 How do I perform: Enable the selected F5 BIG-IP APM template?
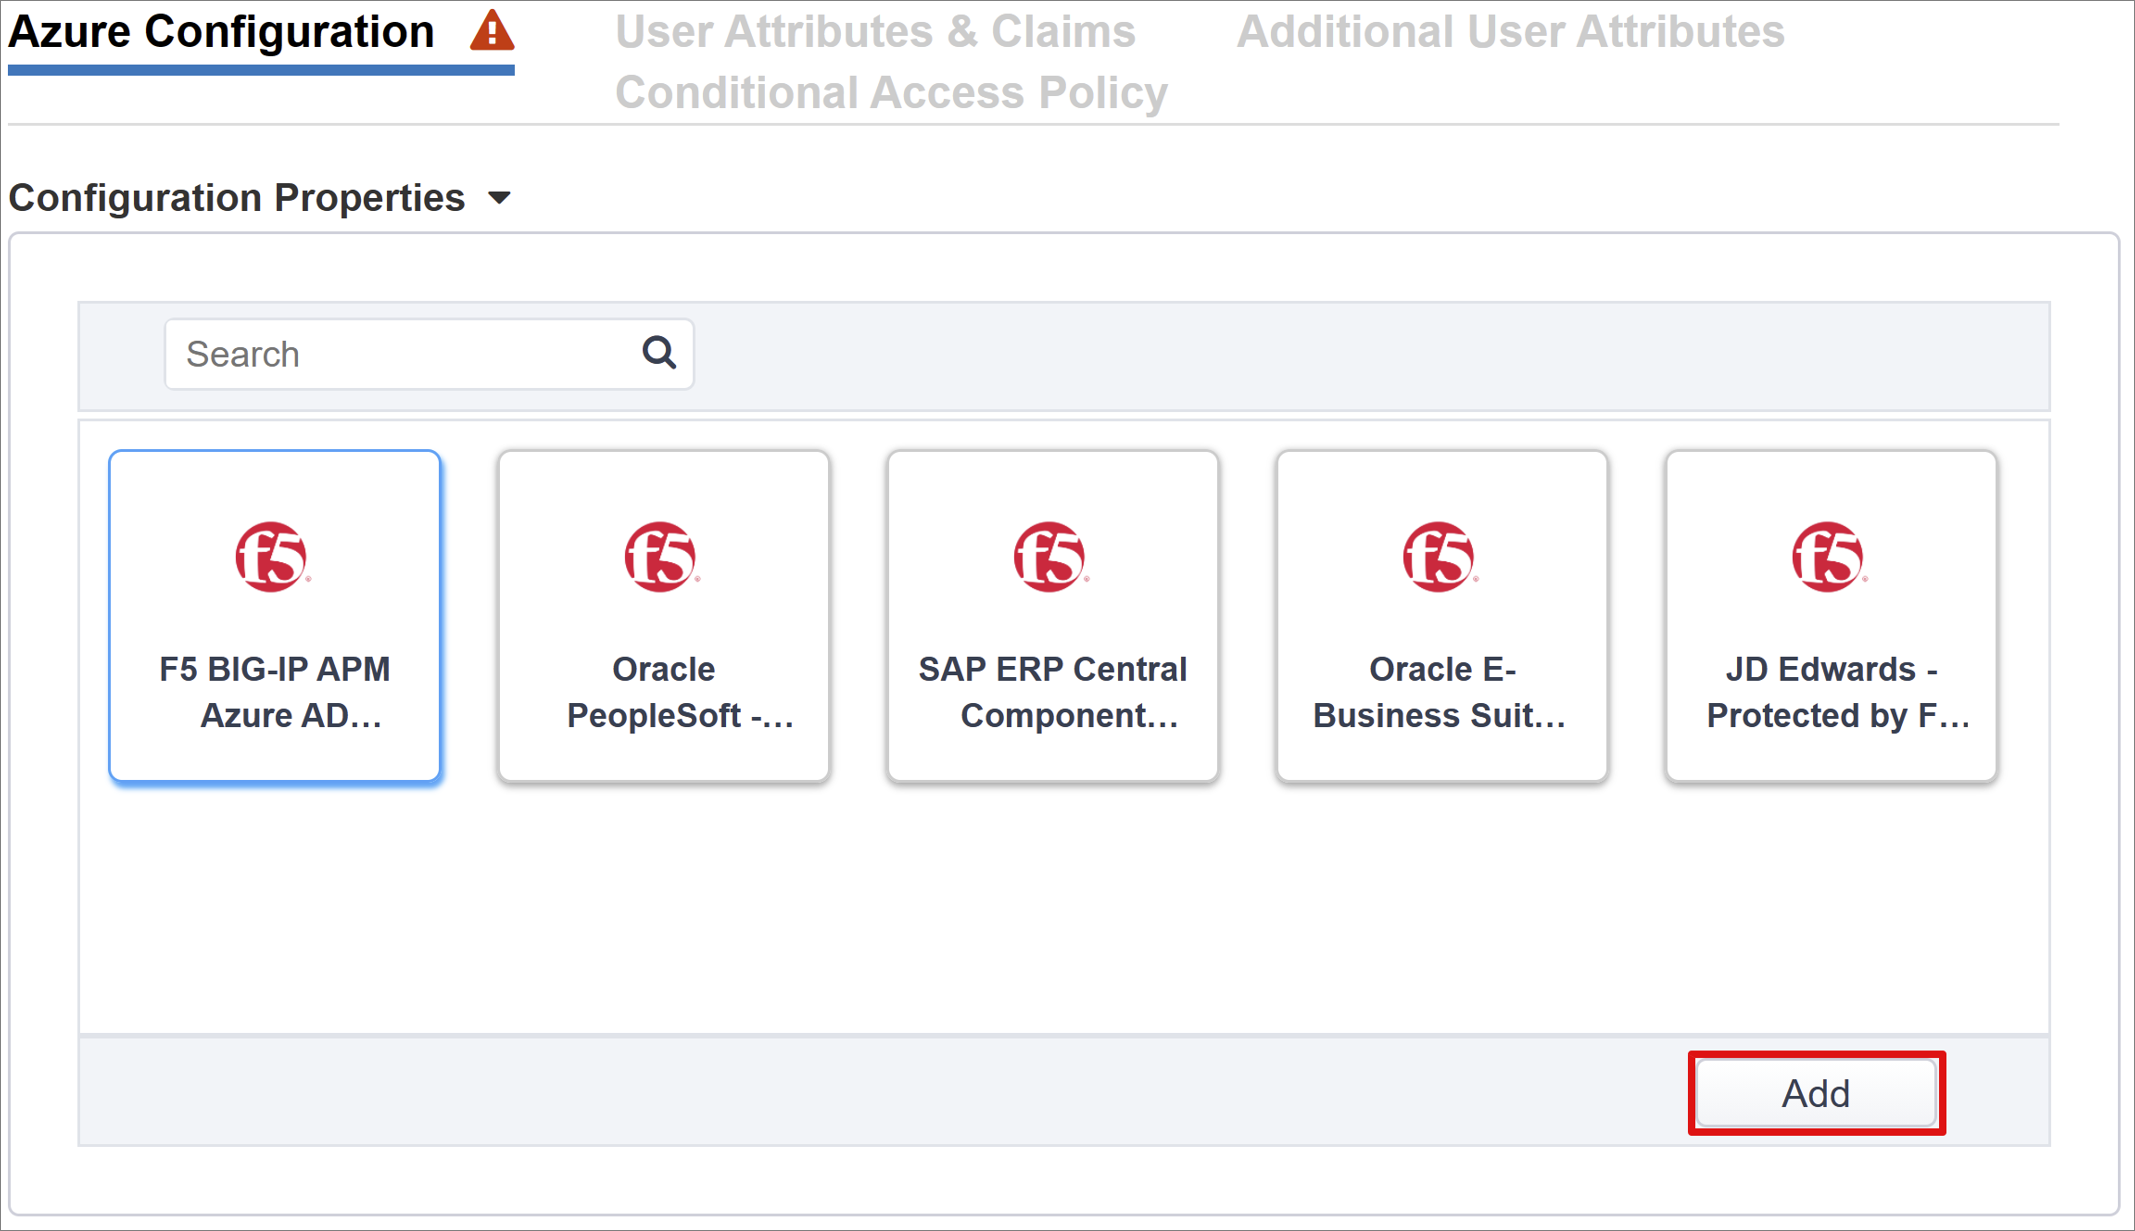pyautogui.click(x=1817, y=1093)
